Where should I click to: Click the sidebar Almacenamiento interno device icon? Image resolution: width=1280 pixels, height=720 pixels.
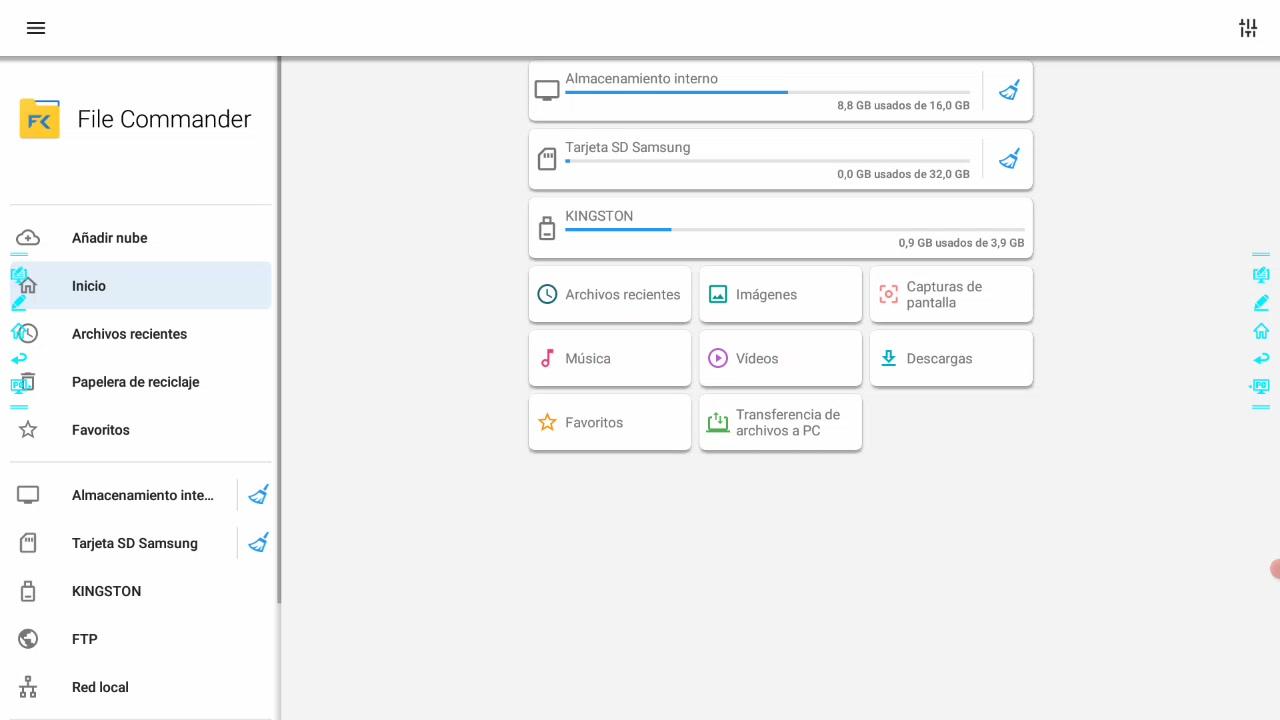click(28, 495)
